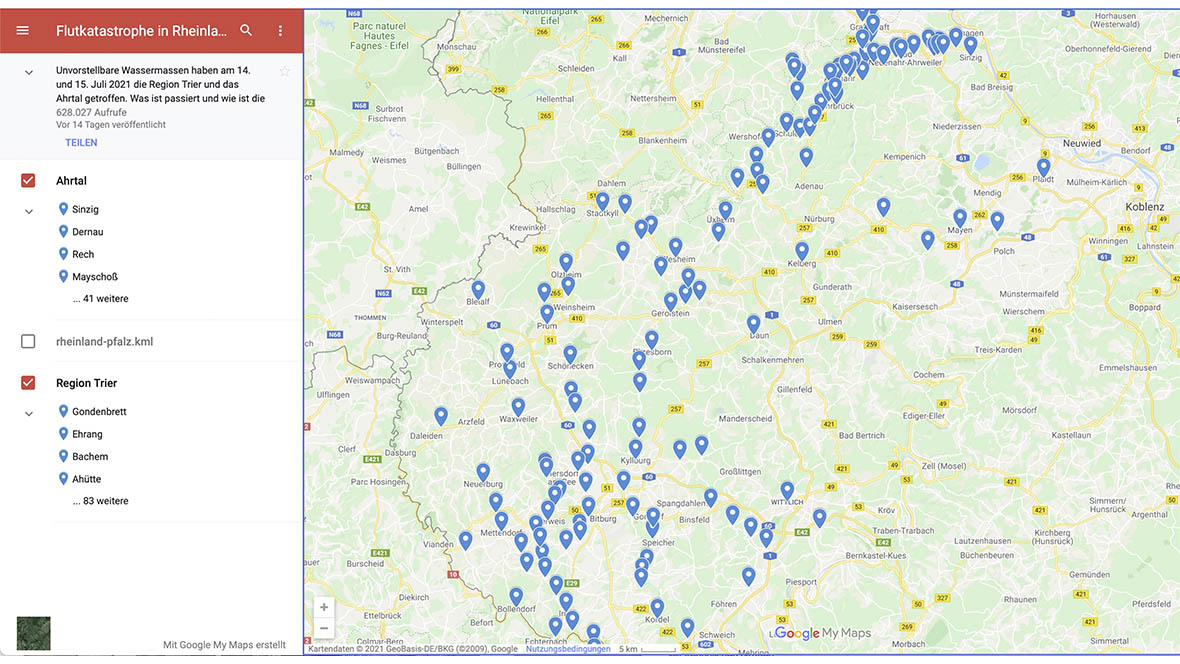The image size is (1180, 664).
Task: Click the satellite base map thumbnail
Action: pos(34,633)
